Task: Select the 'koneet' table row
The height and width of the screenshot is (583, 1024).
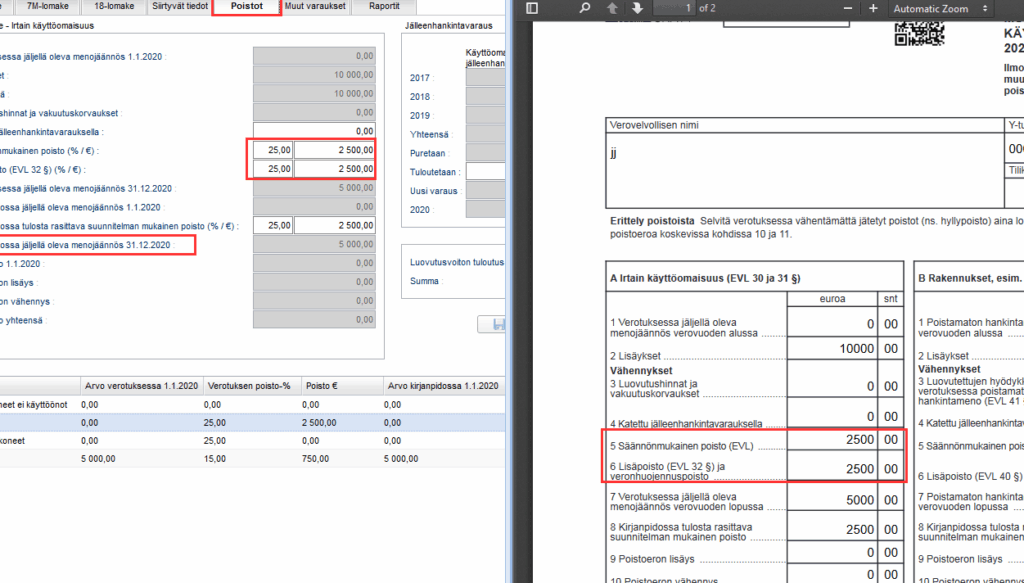Action: click(x=252, y=441)
